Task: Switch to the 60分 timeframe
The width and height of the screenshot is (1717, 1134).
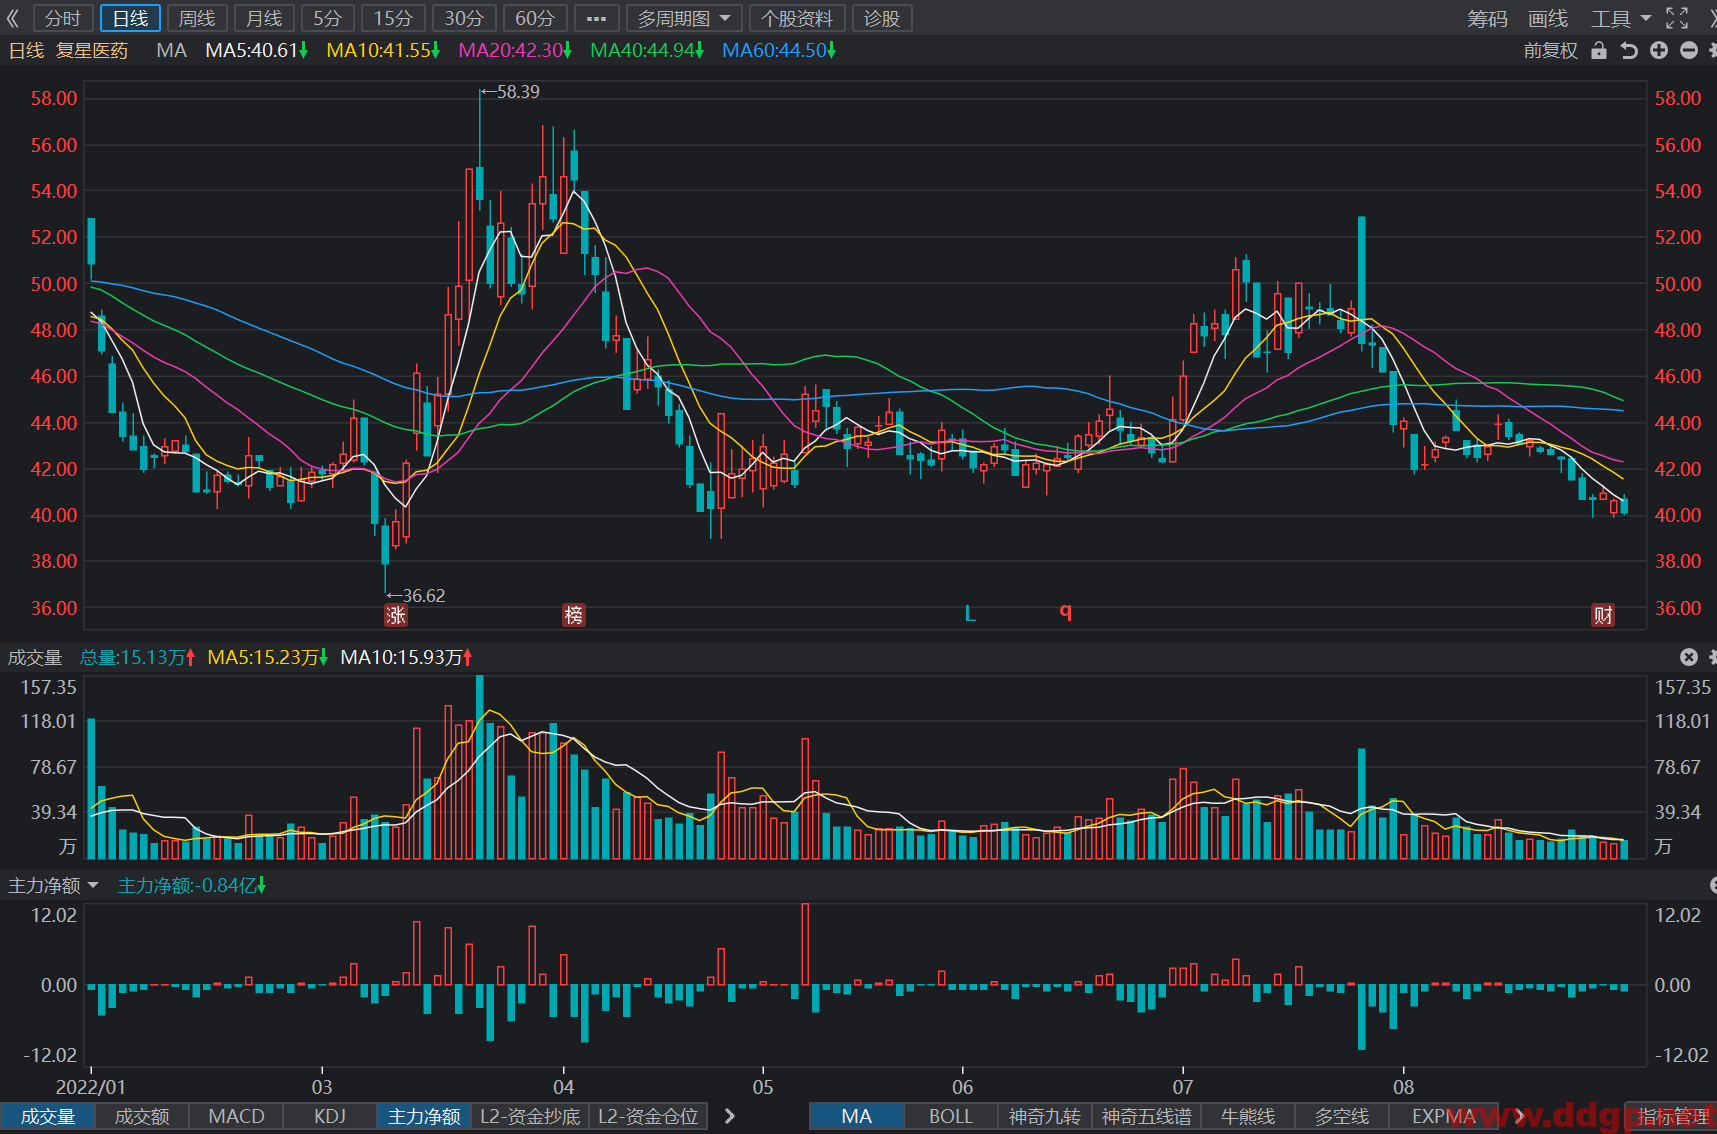Action: pyautogui.click(x=535, y=18)
